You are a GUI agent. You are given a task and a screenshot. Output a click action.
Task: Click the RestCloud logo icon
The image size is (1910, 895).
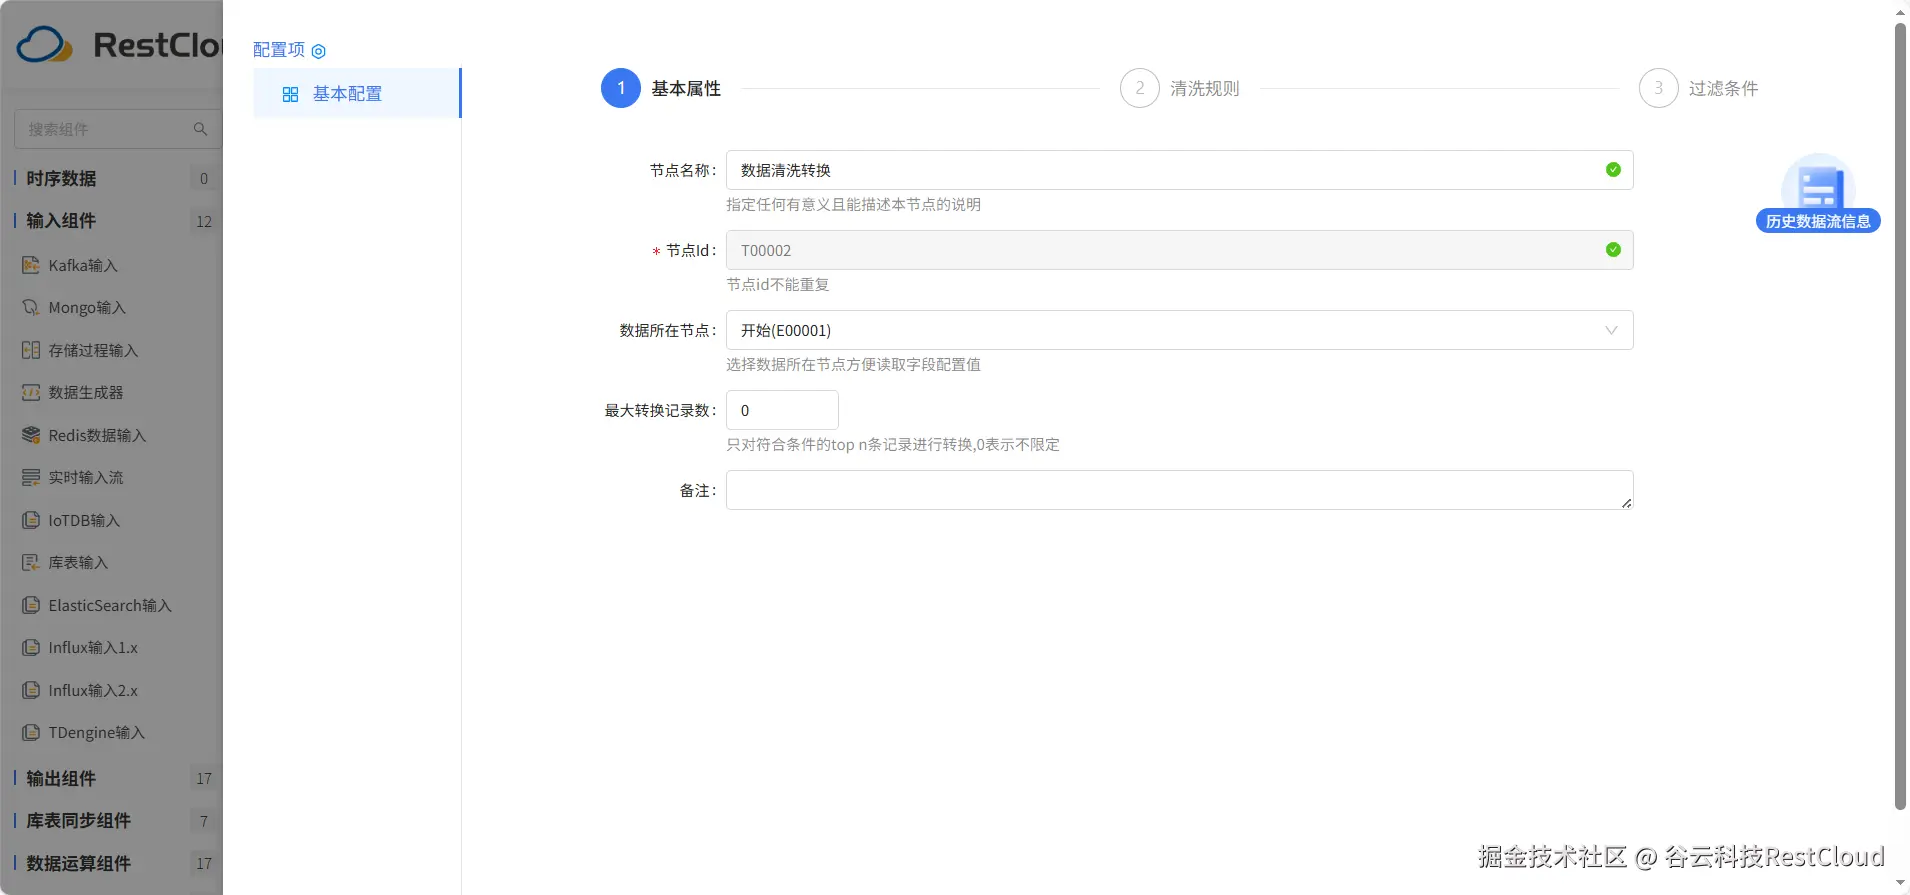[x=44, y=45]
